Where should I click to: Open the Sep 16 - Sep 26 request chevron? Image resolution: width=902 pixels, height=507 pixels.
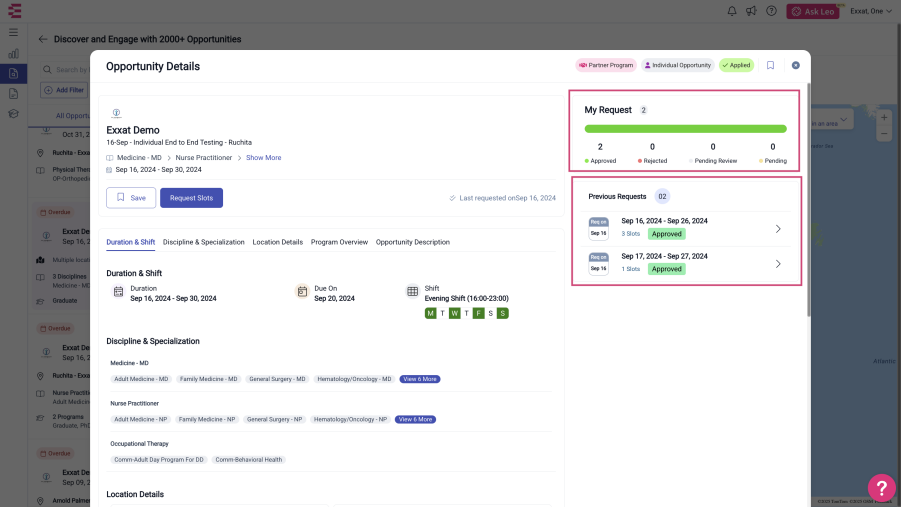(778, 229)
